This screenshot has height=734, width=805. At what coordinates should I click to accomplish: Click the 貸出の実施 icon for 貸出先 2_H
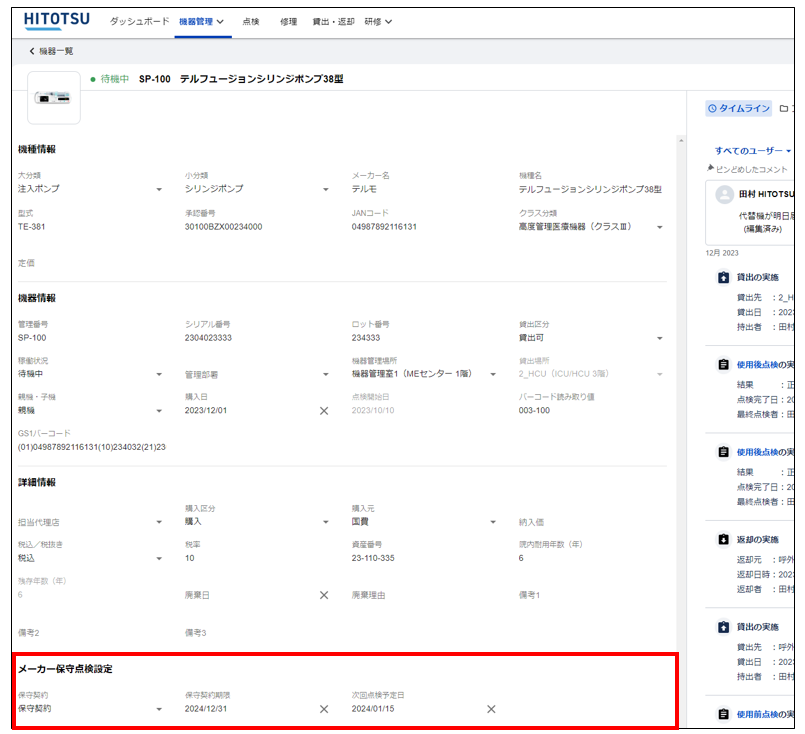click(723, 277)
